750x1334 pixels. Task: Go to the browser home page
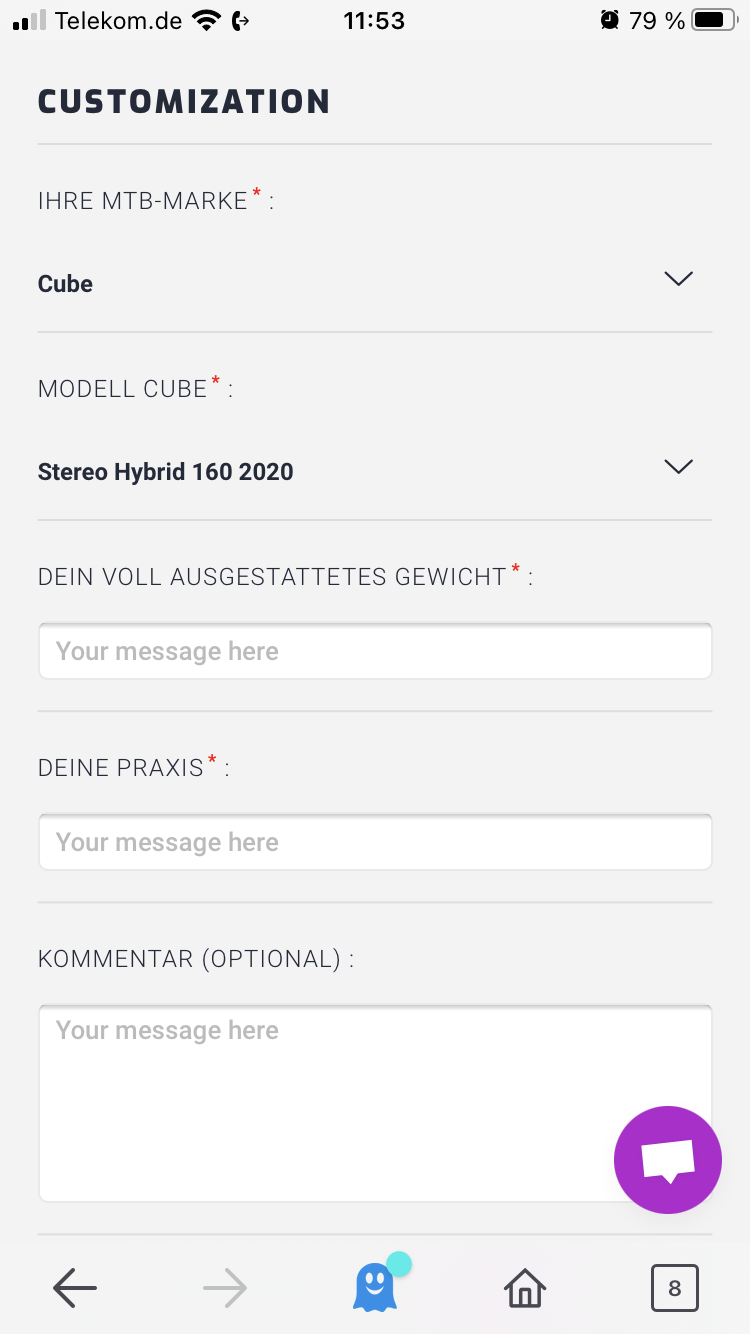pyautogui.click(x=525, y=1288)
